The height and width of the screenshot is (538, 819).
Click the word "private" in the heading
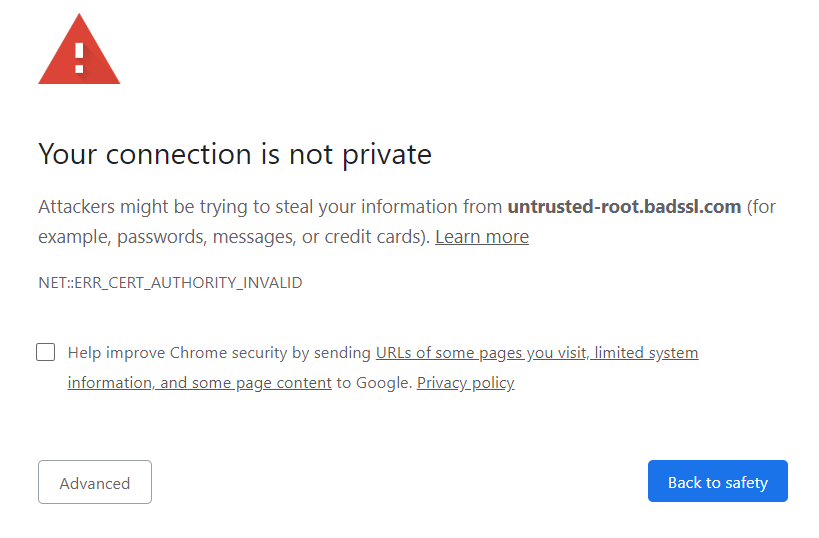(x=387, y=154)
